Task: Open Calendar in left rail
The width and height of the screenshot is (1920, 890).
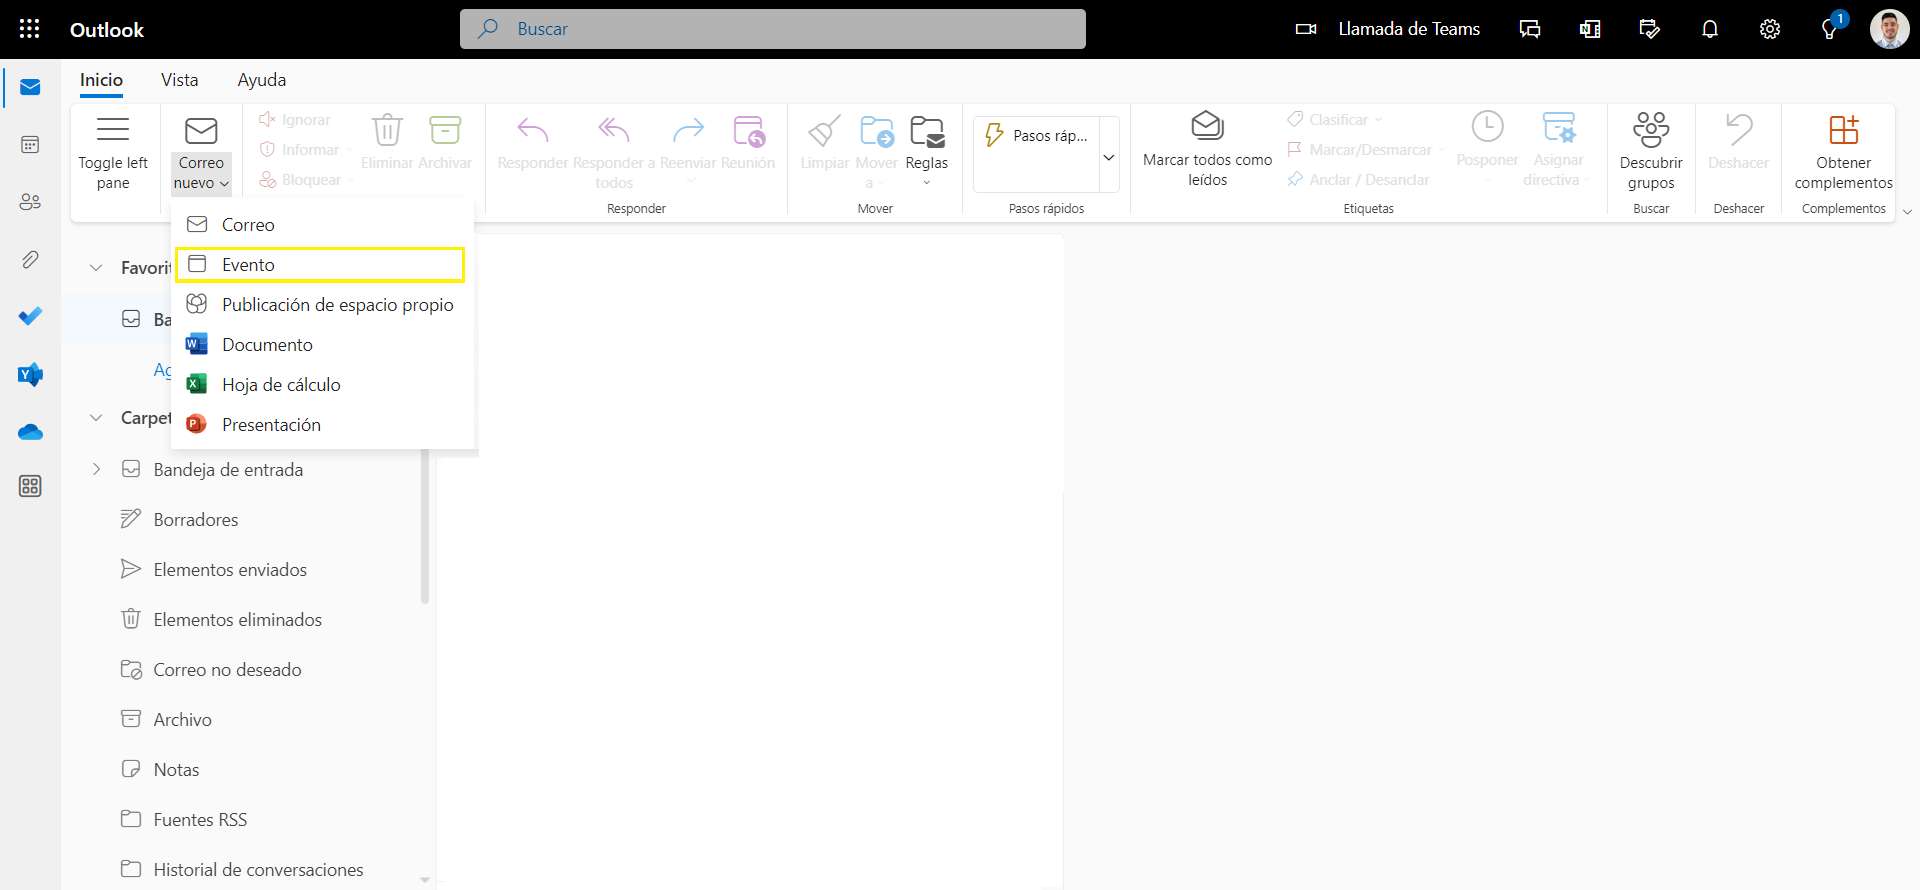Action: [30, 145]
